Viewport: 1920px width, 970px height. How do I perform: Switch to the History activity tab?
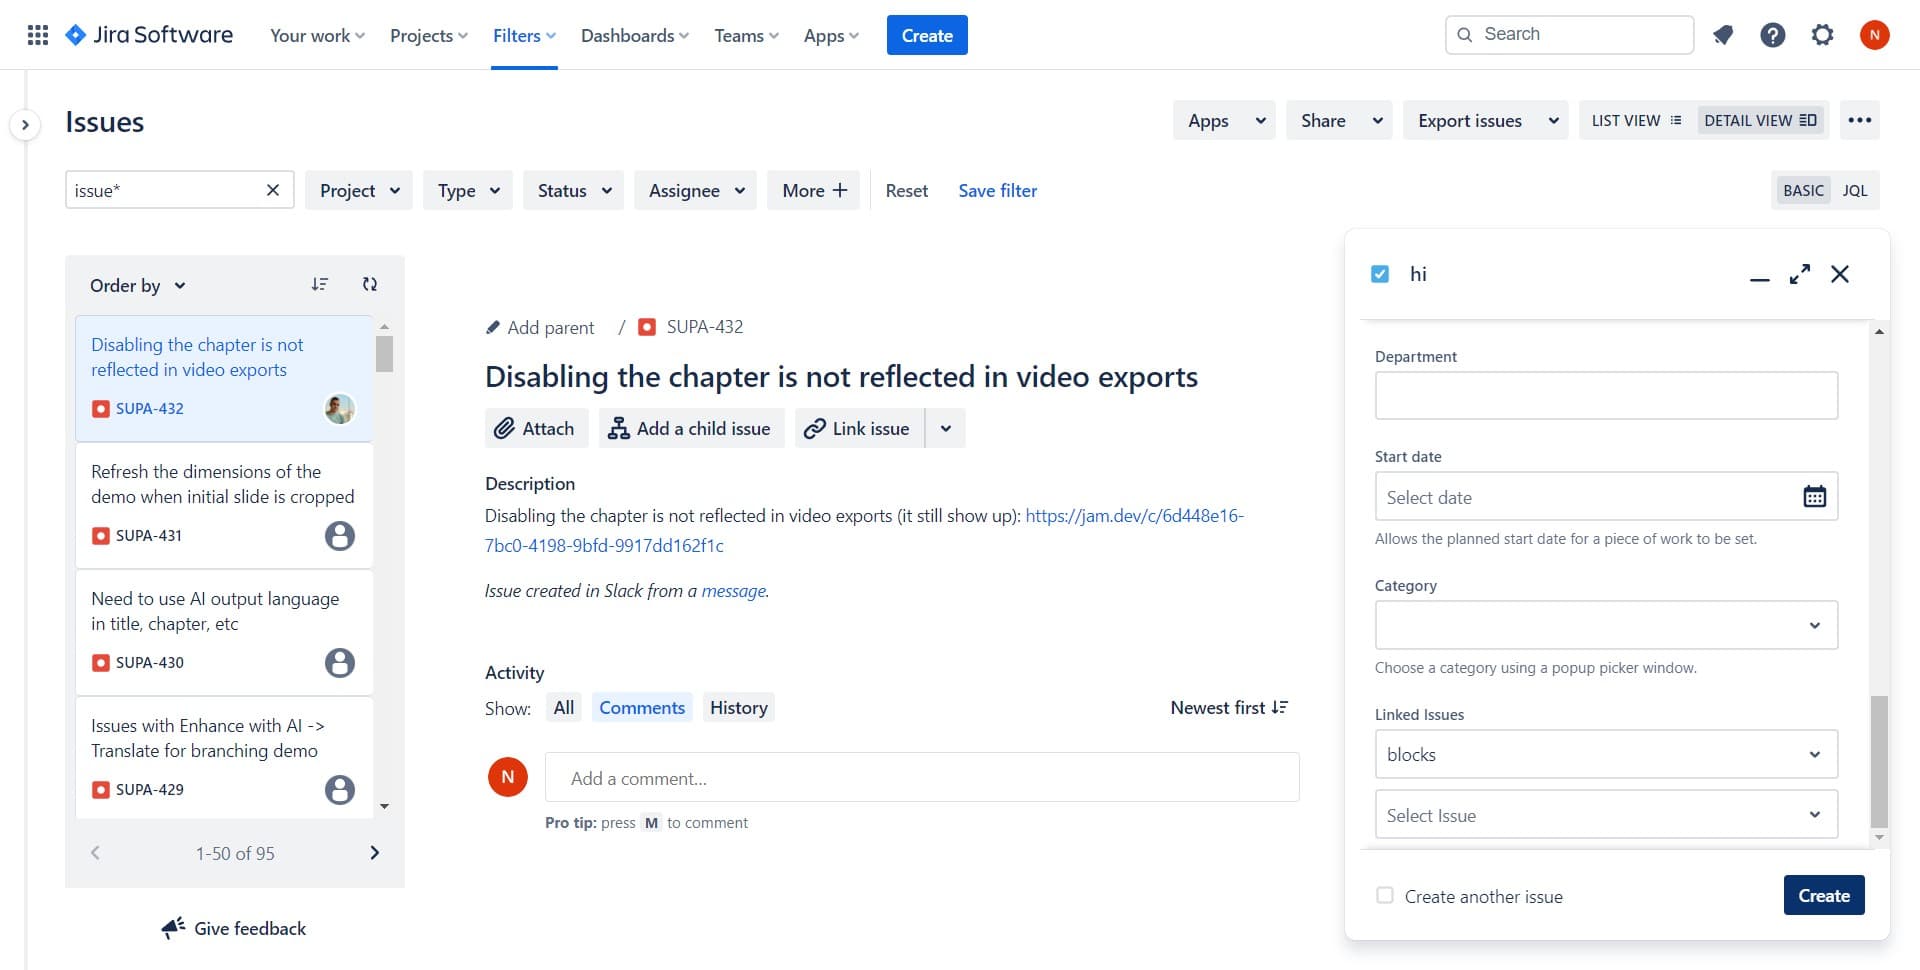(x=738, y=707)
